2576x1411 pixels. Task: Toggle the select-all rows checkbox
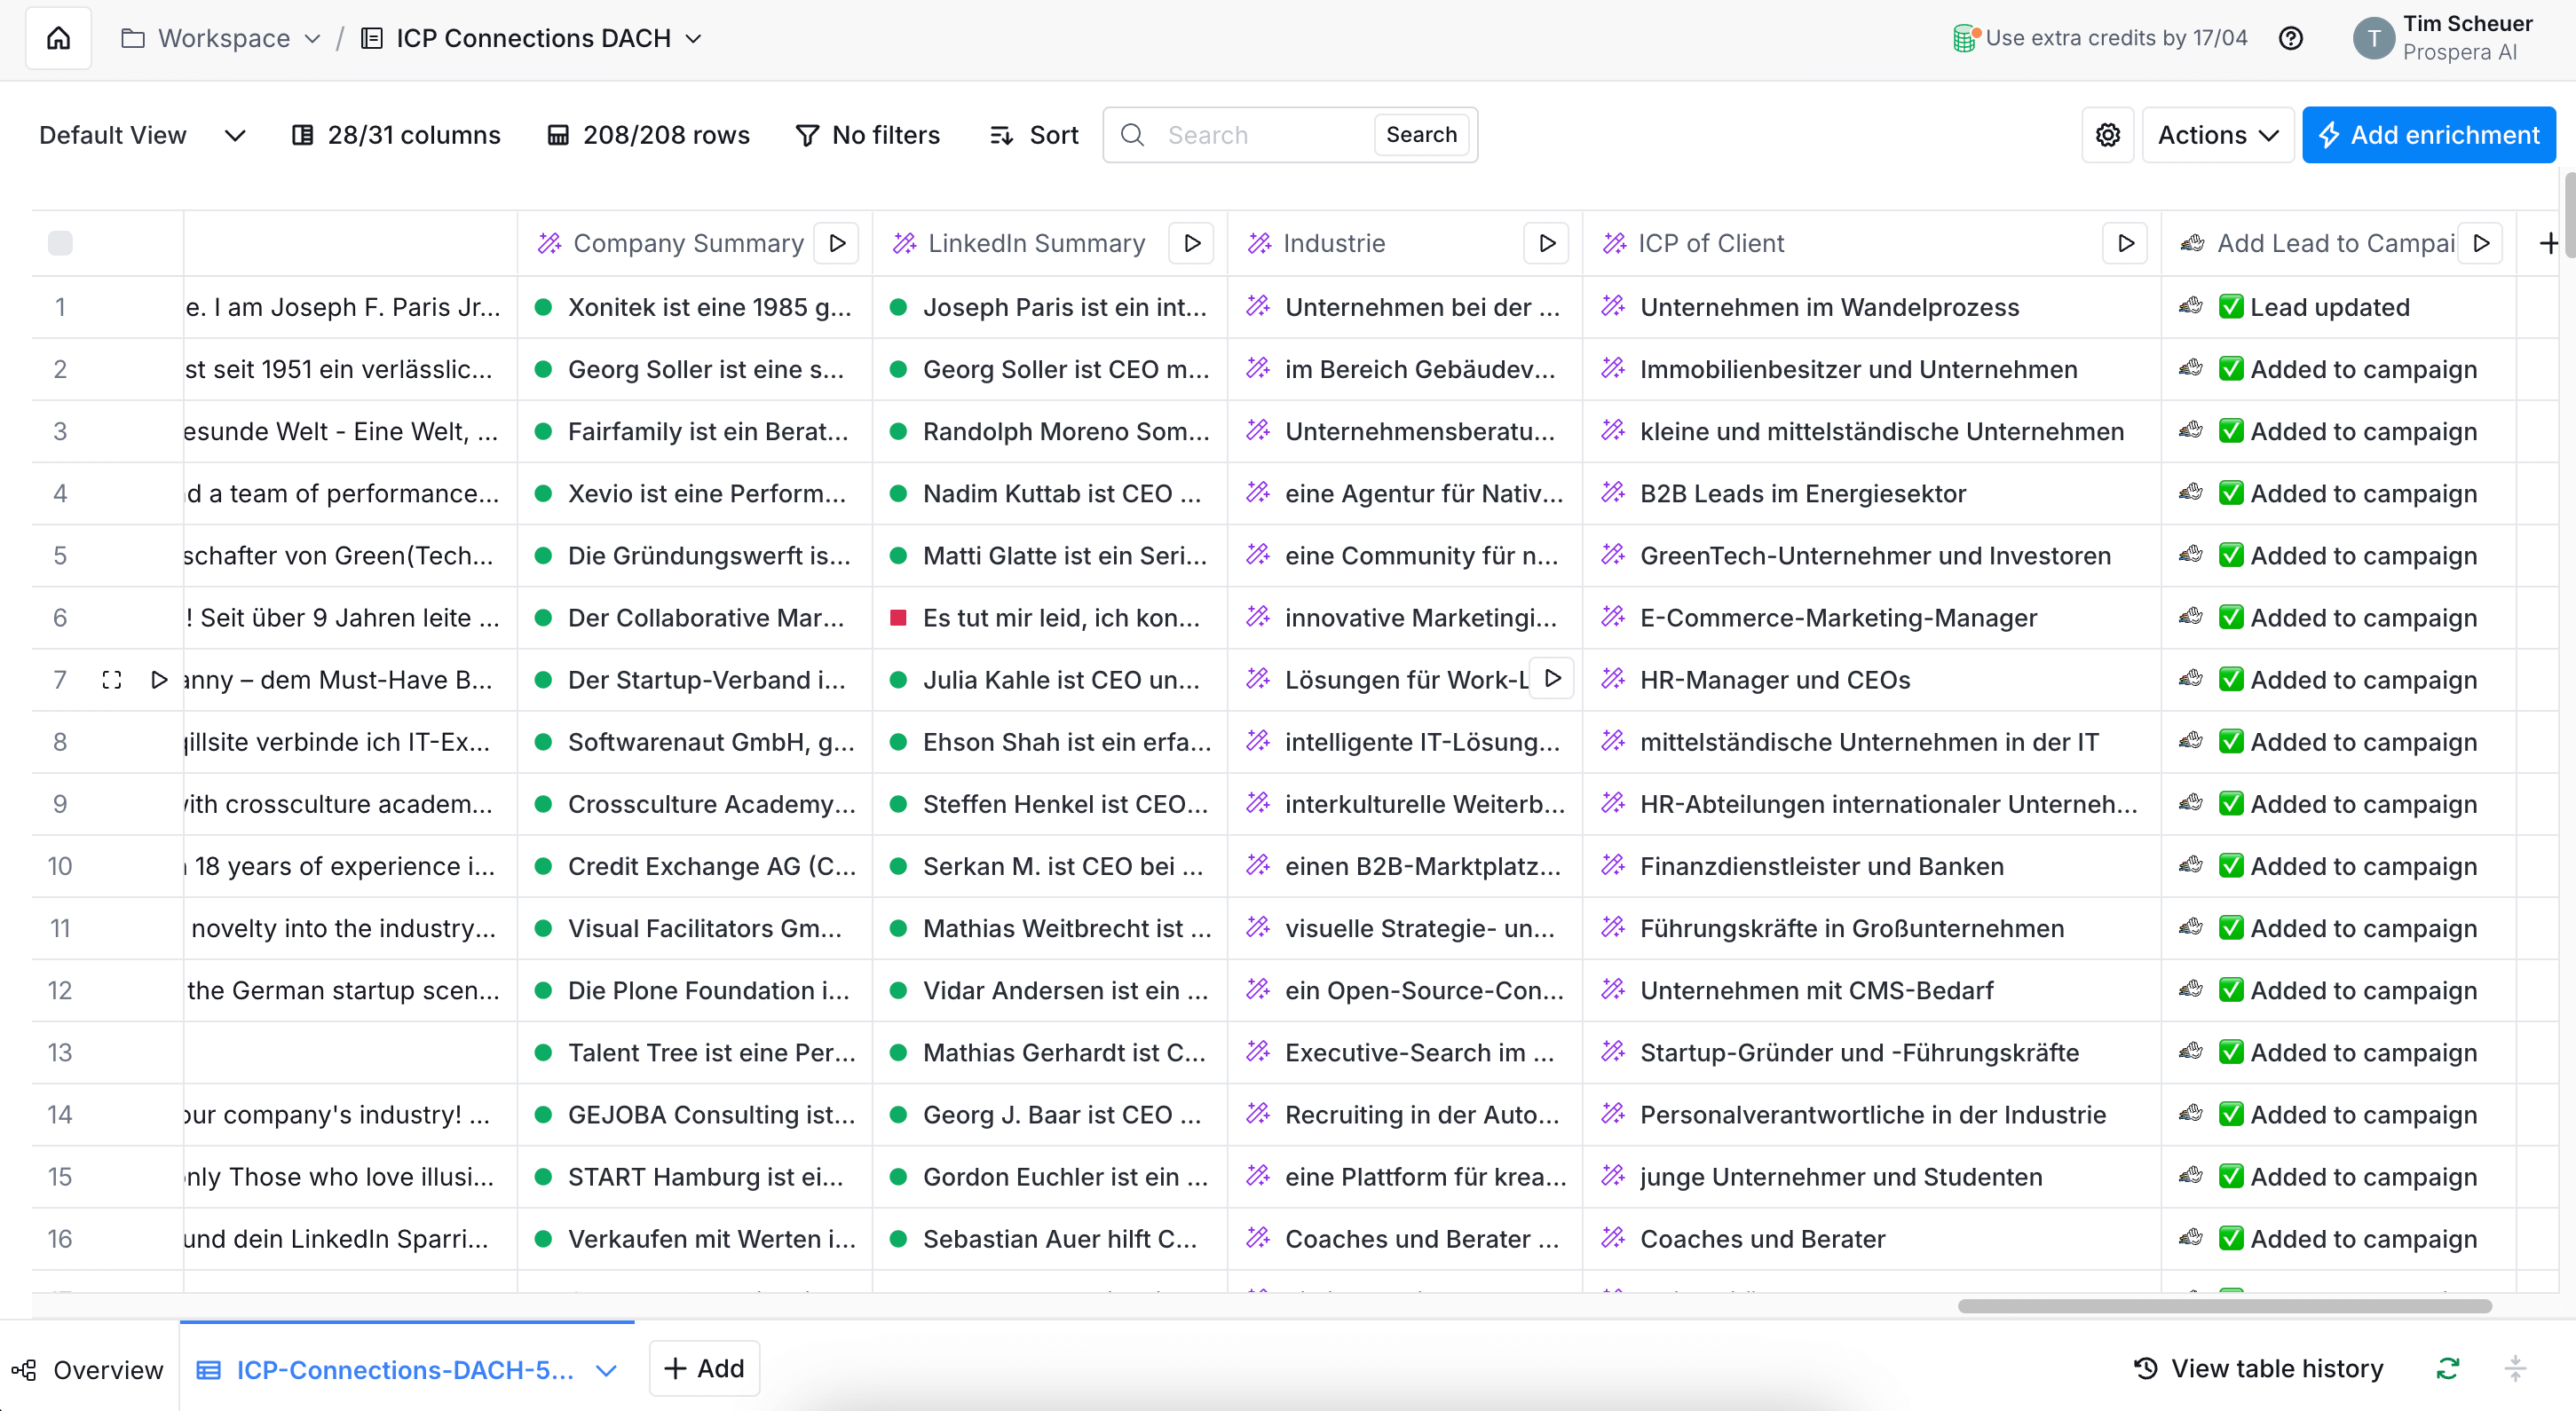(x=60, y=243)
